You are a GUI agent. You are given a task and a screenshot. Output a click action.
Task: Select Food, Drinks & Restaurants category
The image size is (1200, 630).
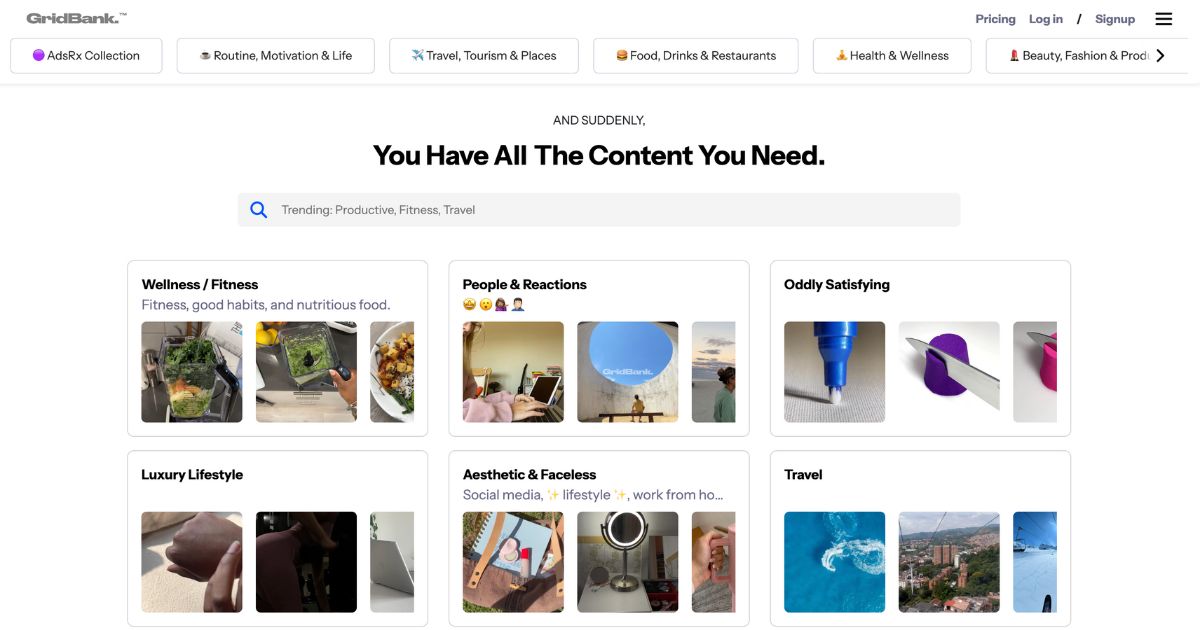coord(696,56)
